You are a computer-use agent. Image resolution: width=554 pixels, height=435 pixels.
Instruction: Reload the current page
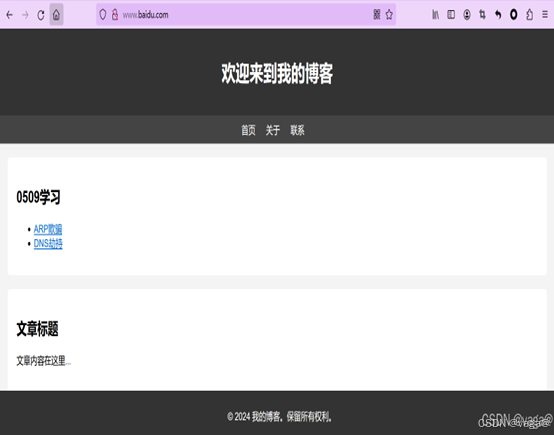coord(41,15)
